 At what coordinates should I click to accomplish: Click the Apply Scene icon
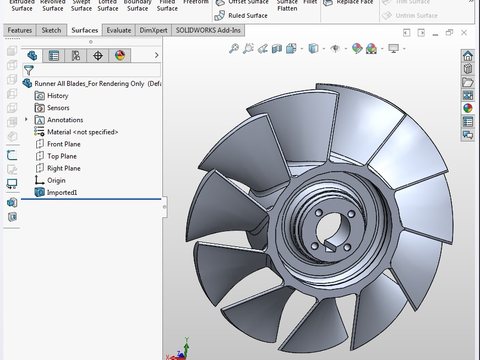(371, 49)
